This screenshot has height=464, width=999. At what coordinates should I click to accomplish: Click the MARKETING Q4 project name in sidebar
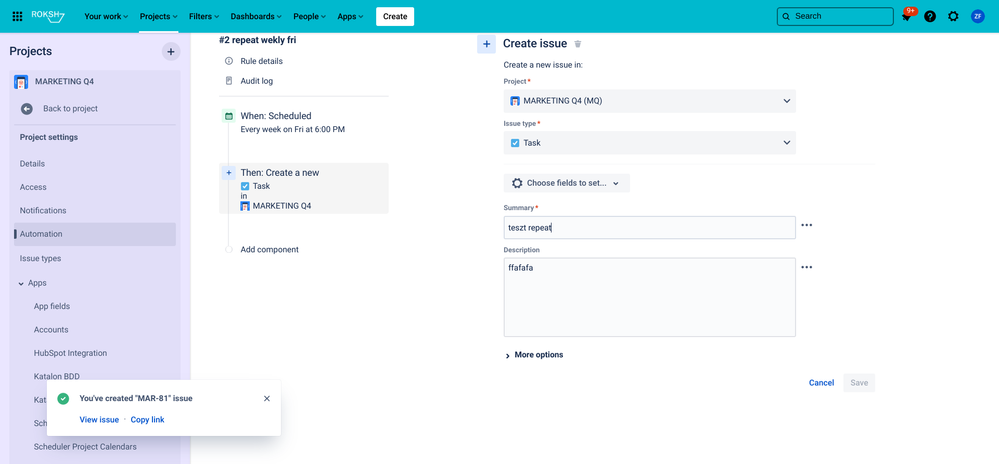pos(65,82)
